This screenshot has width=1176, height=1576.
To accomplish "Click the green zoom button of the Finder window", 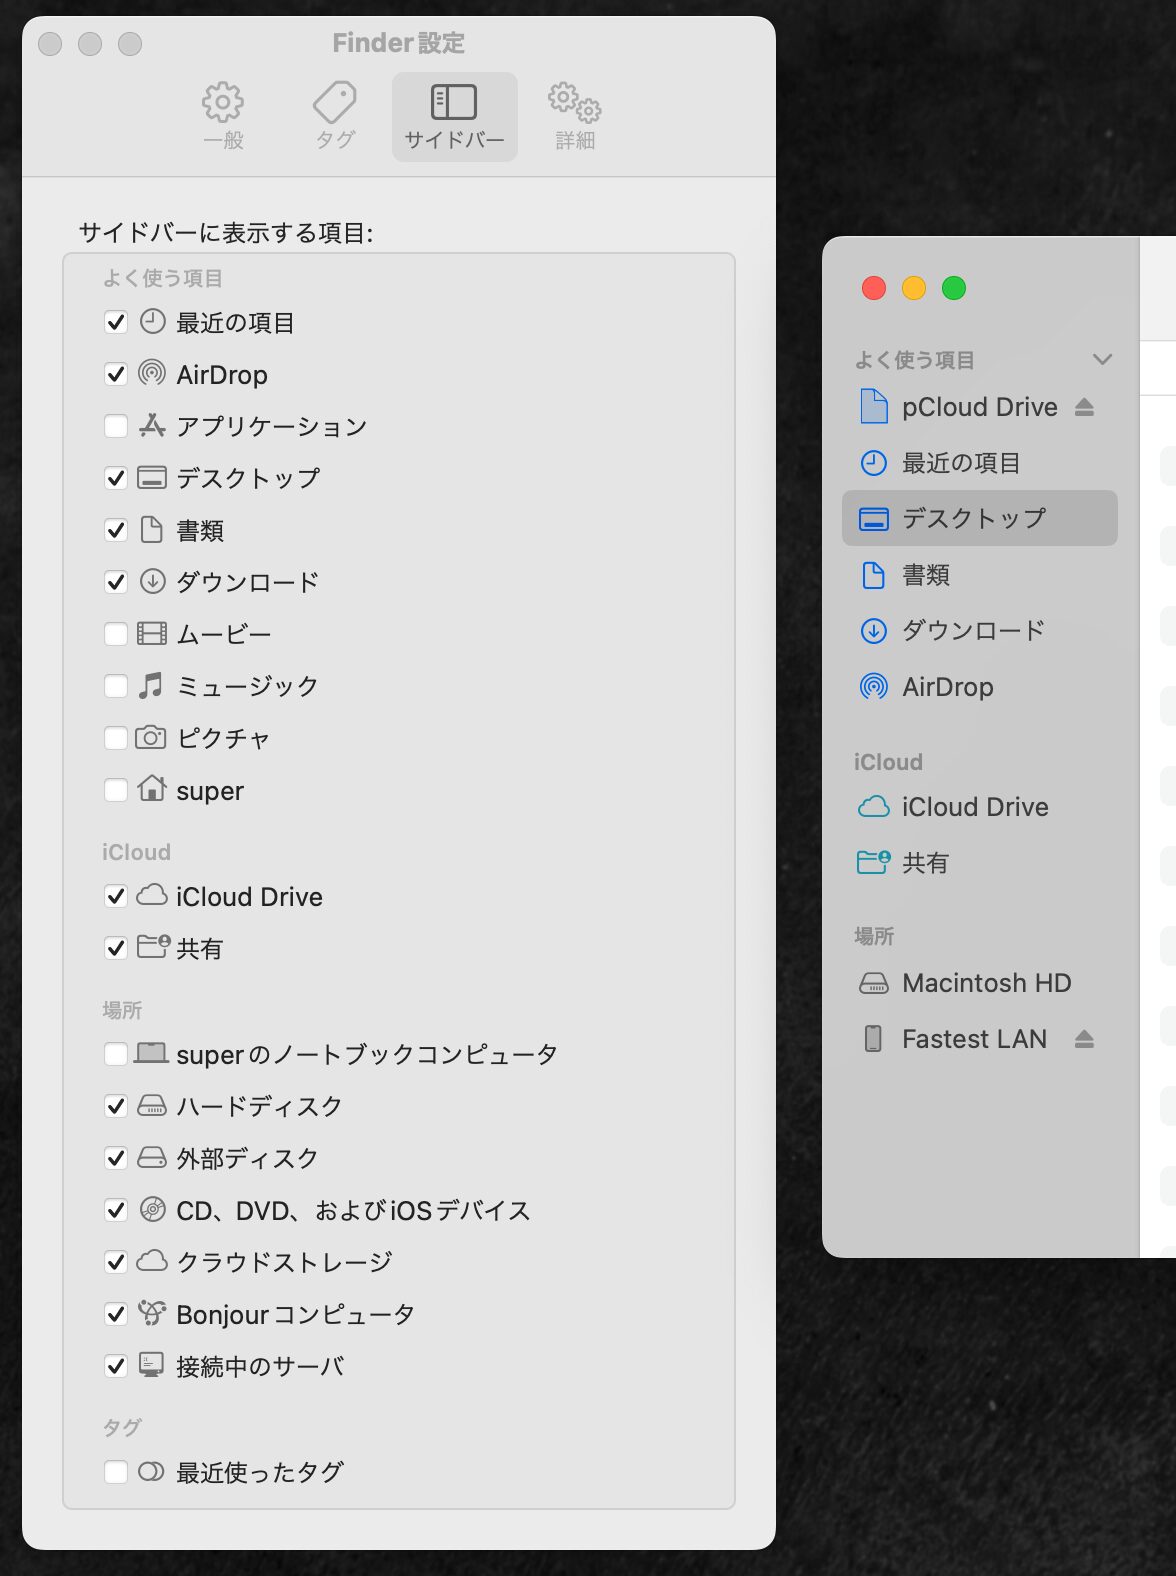I will click(x=954, y=288).
